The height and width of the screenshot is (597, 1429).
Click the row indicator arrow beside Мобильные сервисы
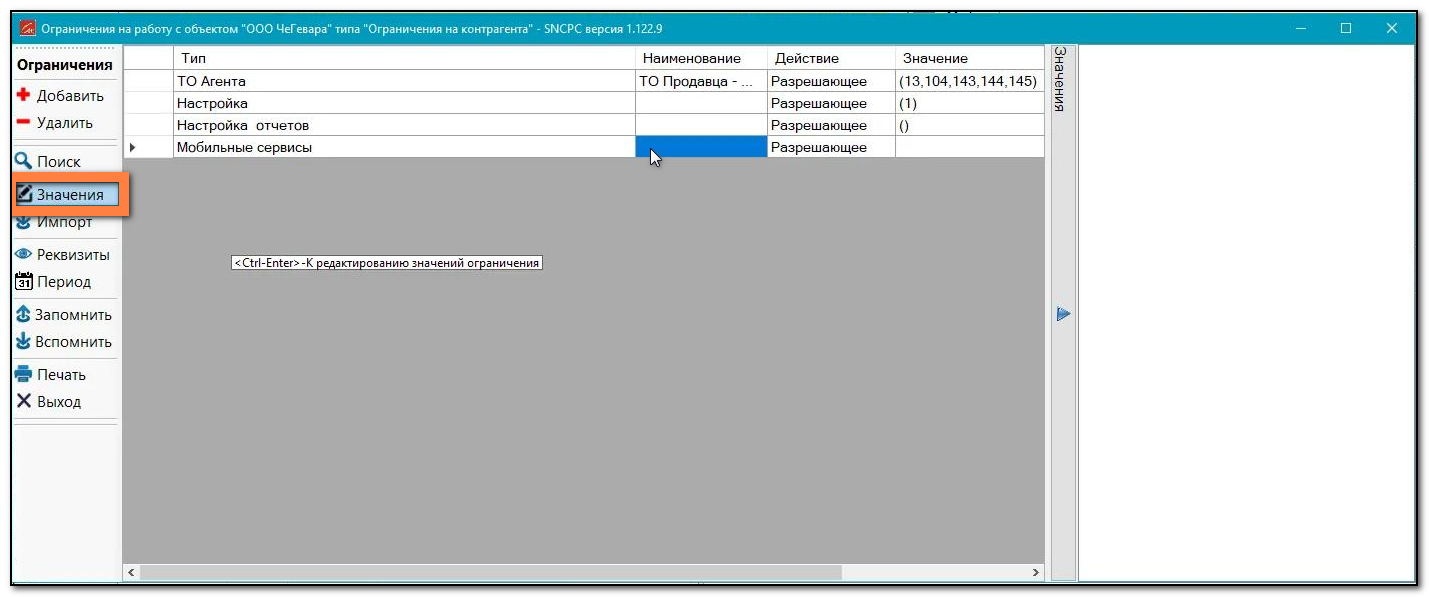(x=133, y=147)
